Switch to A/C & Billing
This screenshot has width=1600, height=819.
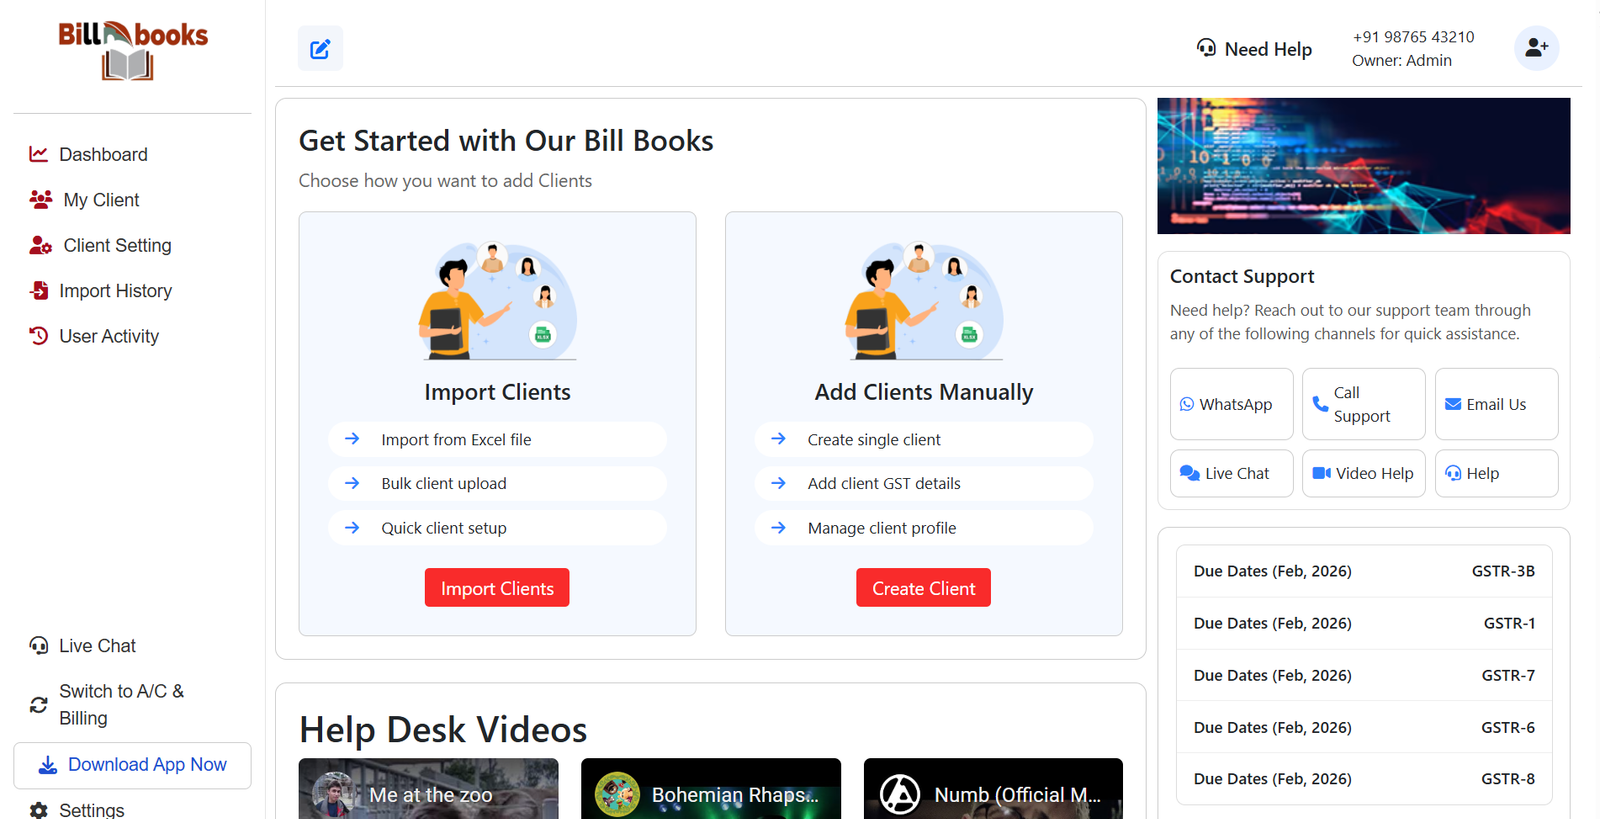coord(120,704)
